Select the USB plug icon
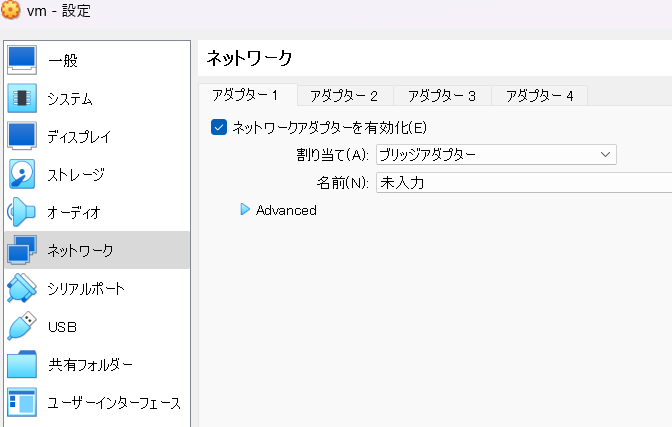This screenshot has width=672, height=427. [x=21, y=326]
